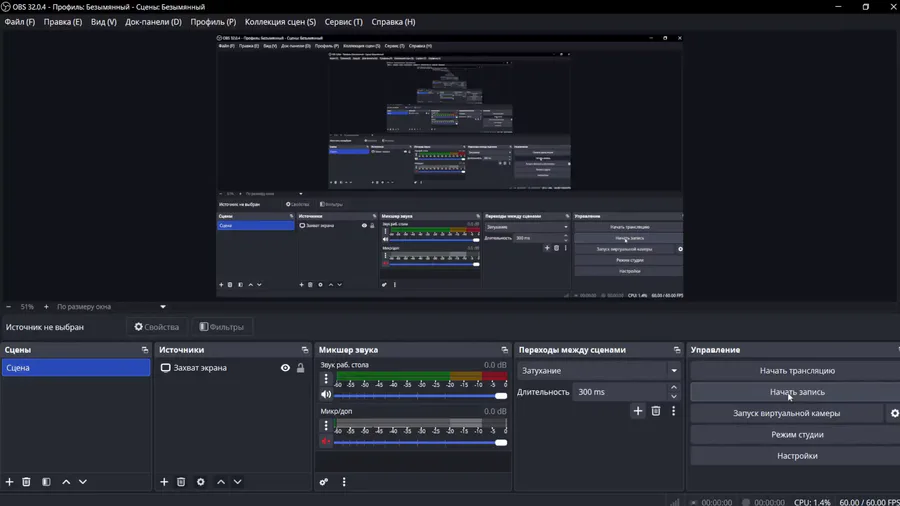Click Свойства button above docks
The width and height of the screenshot is (900, 506).
pyautogui.click(x=157, y=327)
